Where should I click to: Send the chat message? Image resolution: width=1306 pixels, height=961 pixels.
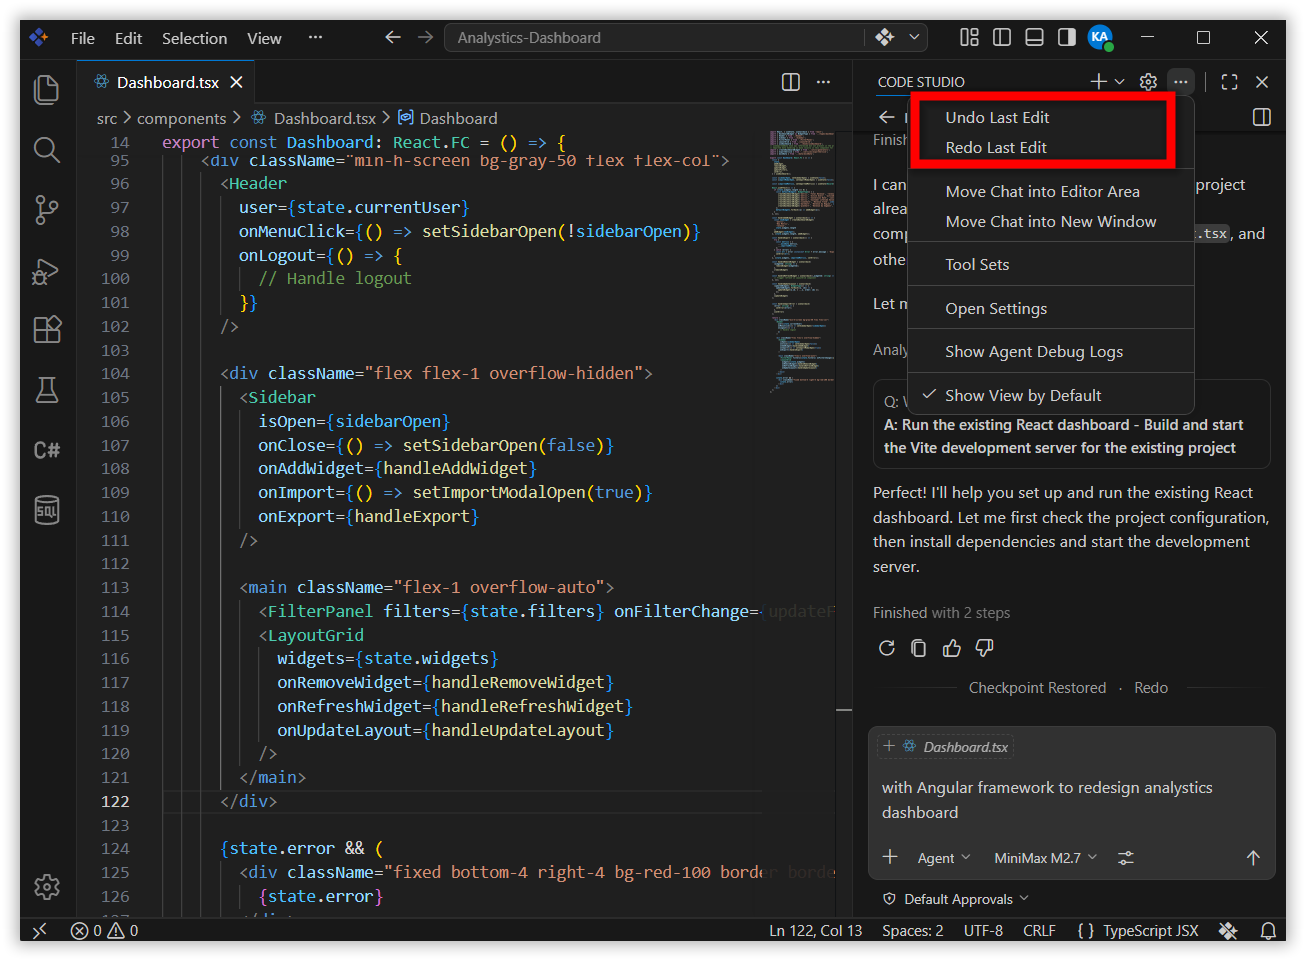coord(1253,858)
